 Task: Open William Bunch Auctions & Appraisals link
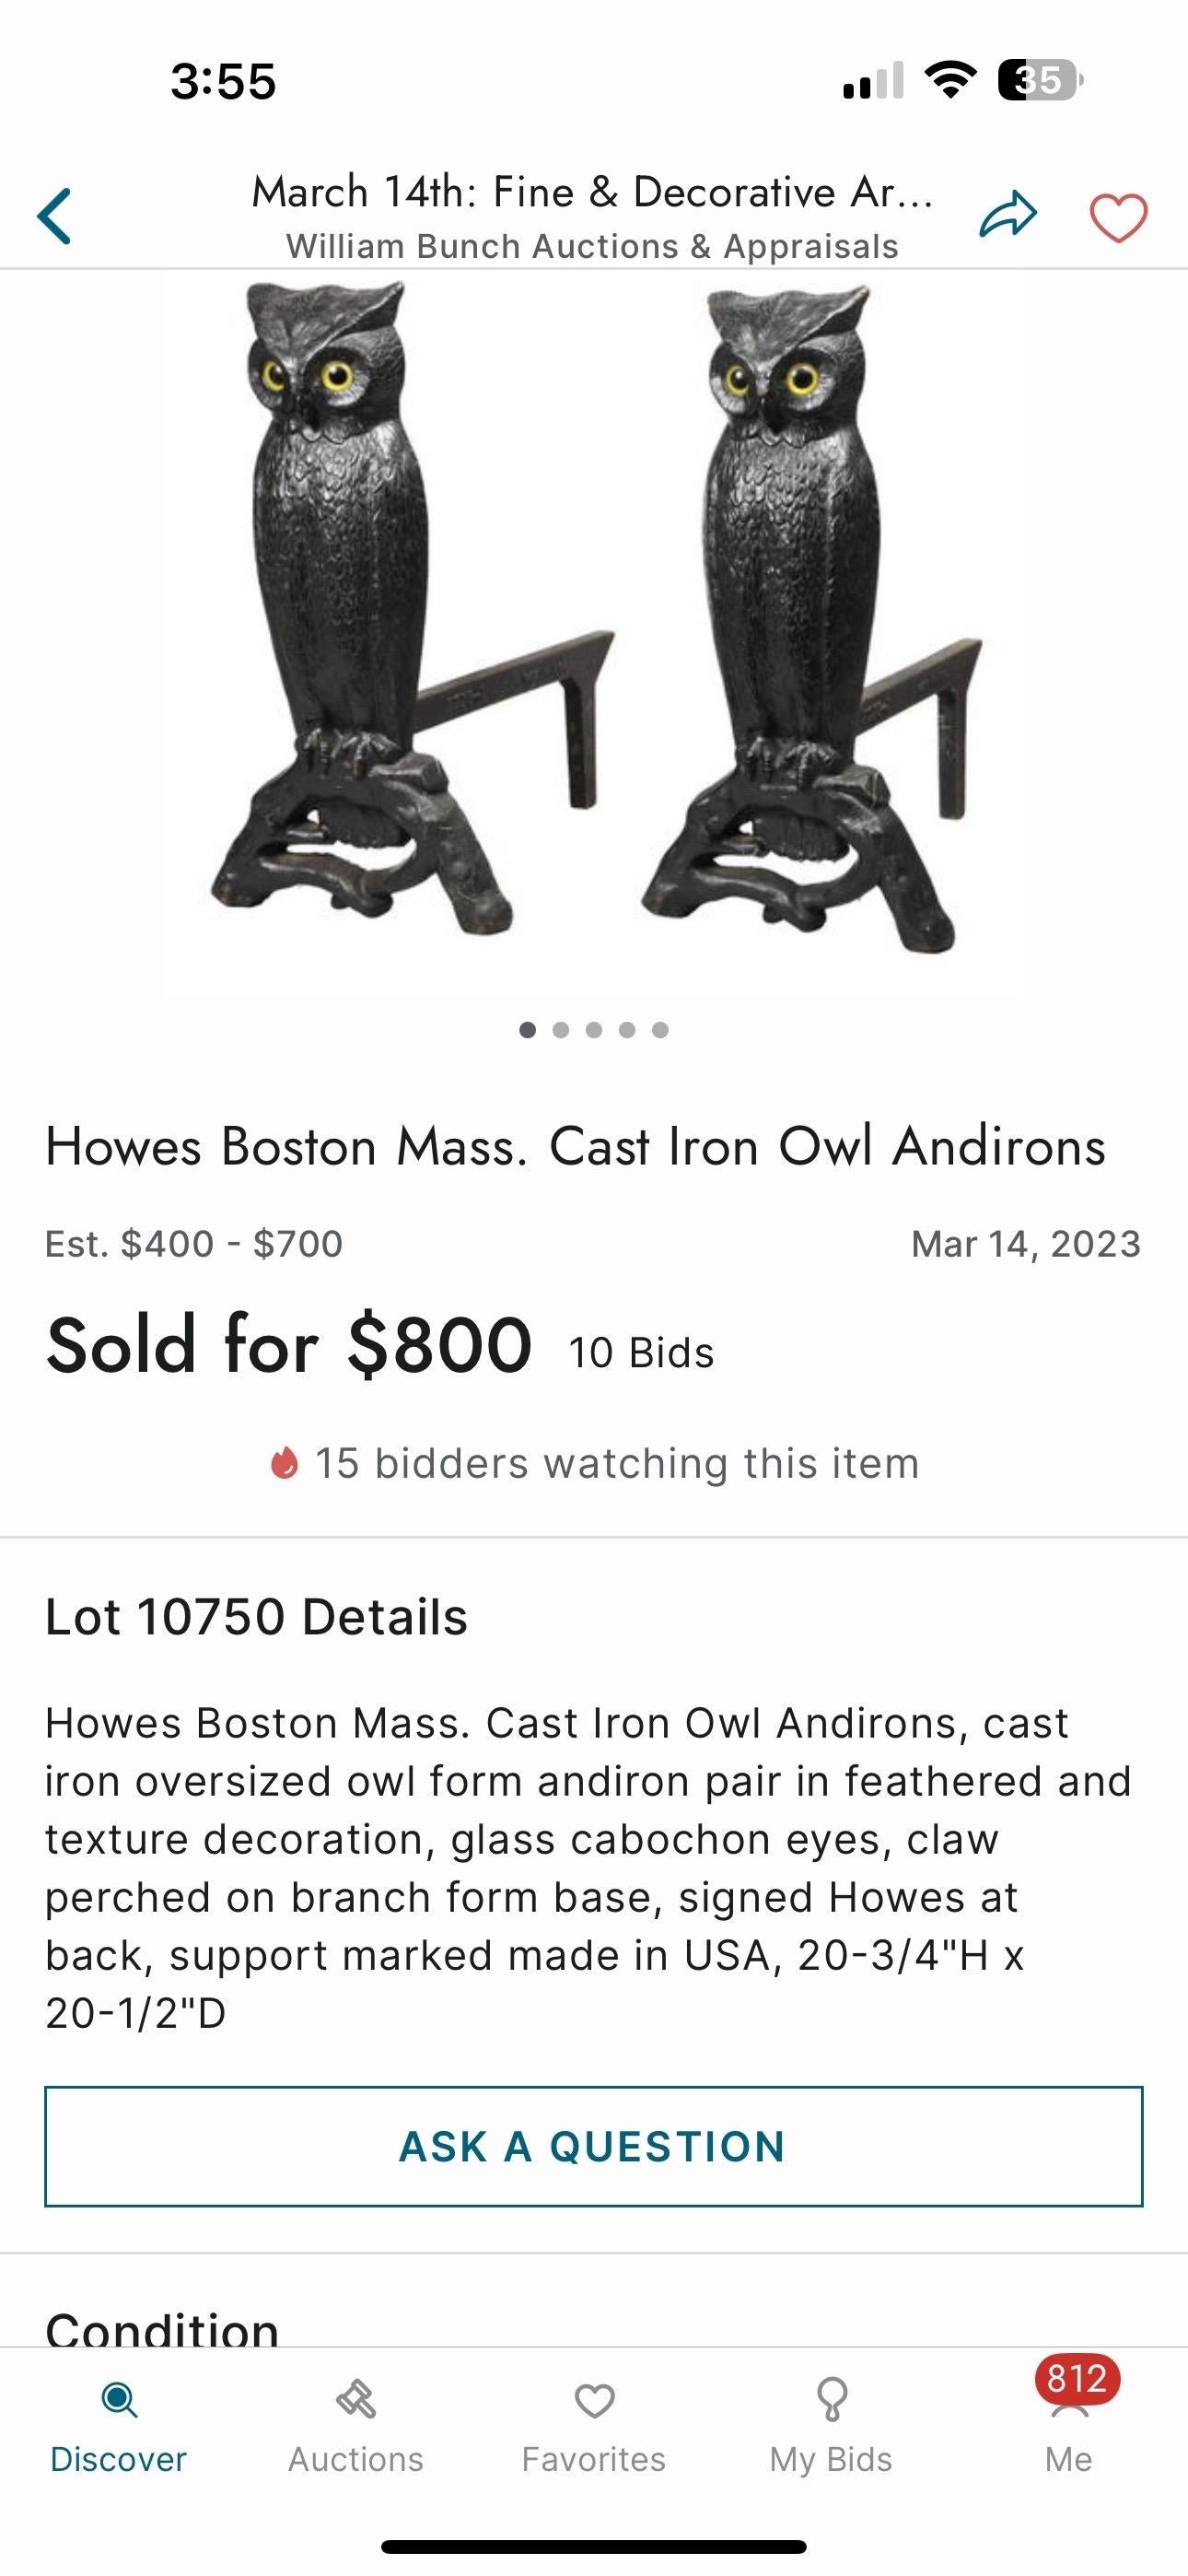coord(592,246)
